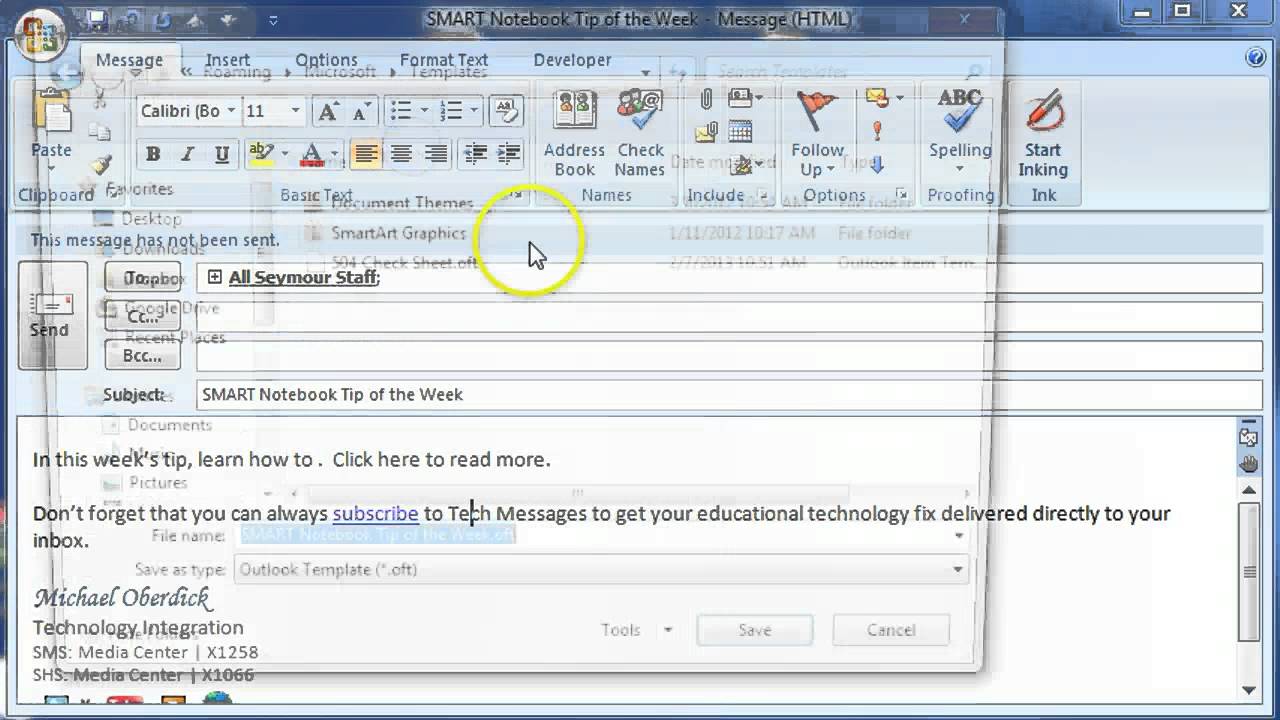Toggle Align Text Left
Viewport: 1280px width, 720px height.
pos(366,154)
